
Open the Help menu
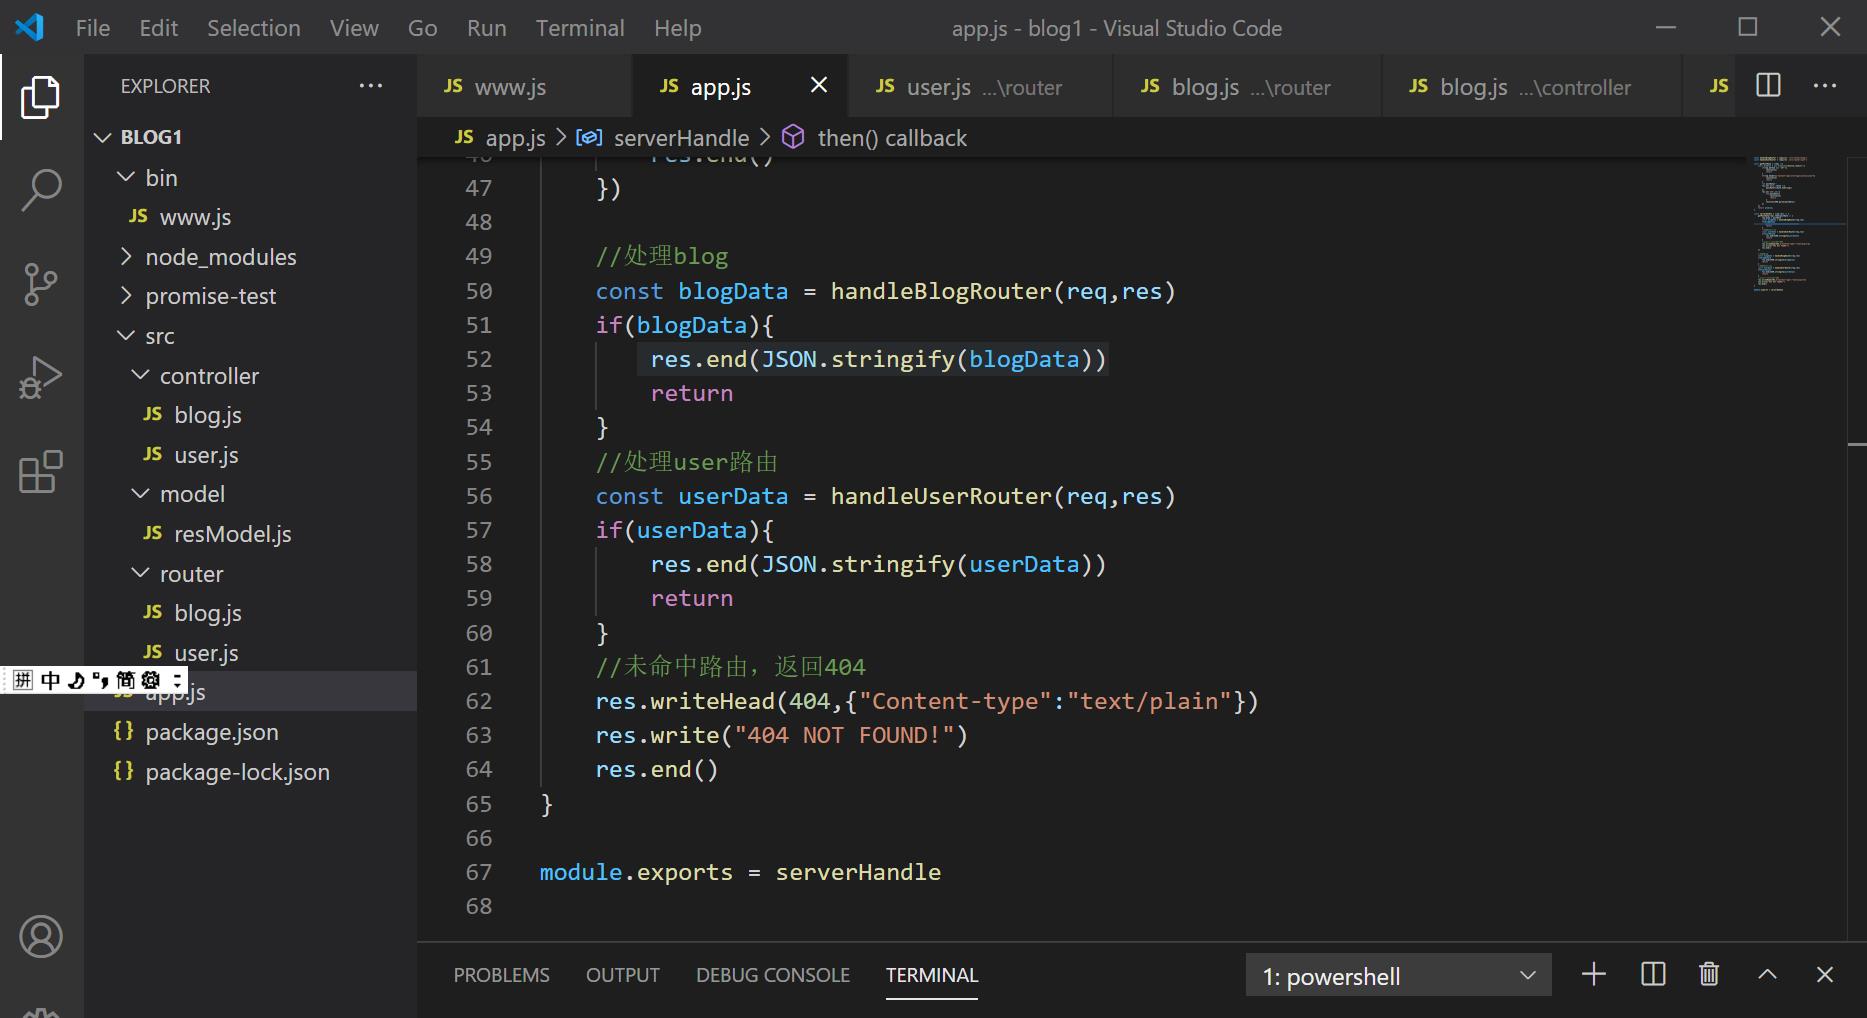click(x=678, y=28)
